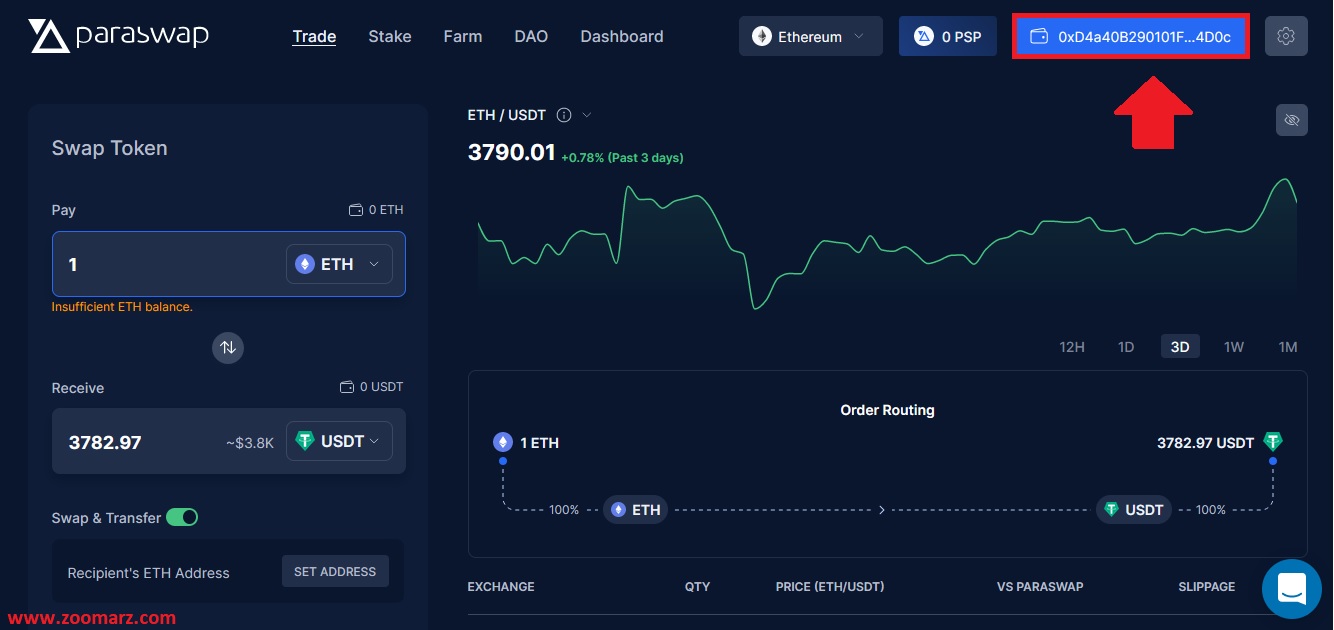Click the Insufficient ETH balance warning
Screen dimensions: 1334x630
(x=122, y=307)
